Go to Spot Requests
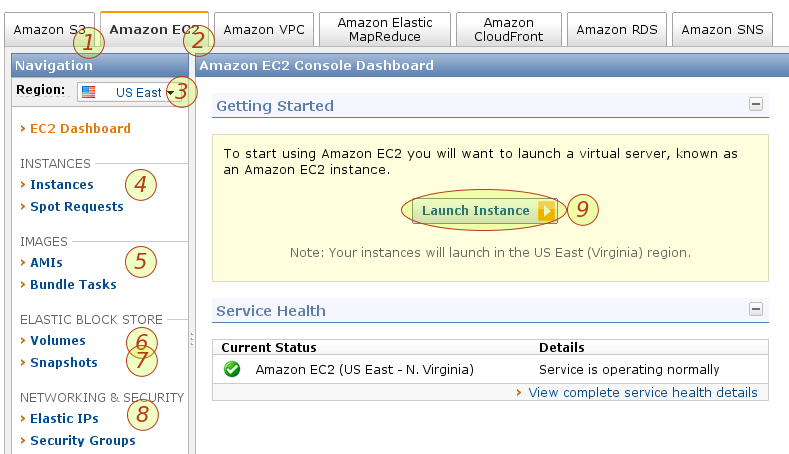 (76, 206)
